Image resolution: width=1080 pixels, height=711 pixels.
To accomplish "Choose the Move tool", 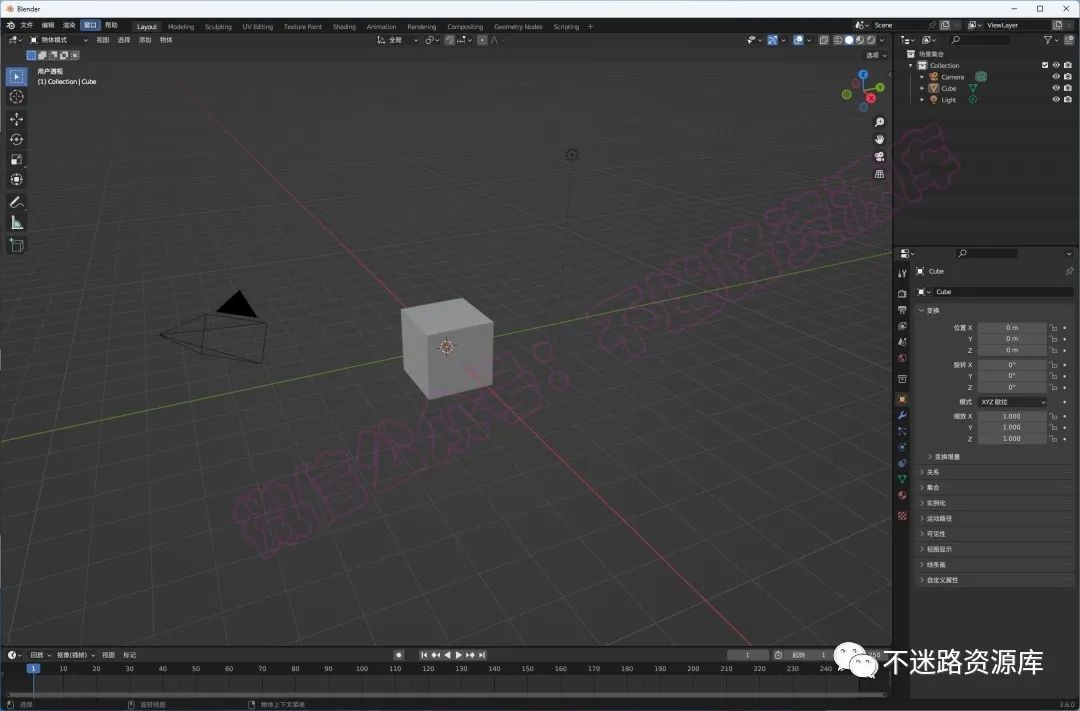I will tap(17, 119).
